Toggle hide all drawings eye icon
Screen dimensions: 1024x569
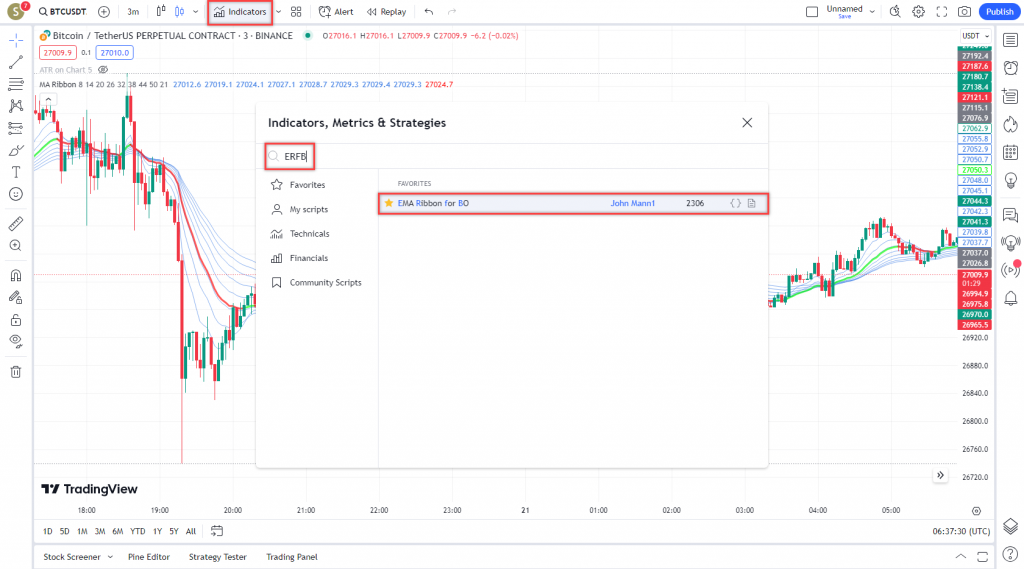[16, 341]
